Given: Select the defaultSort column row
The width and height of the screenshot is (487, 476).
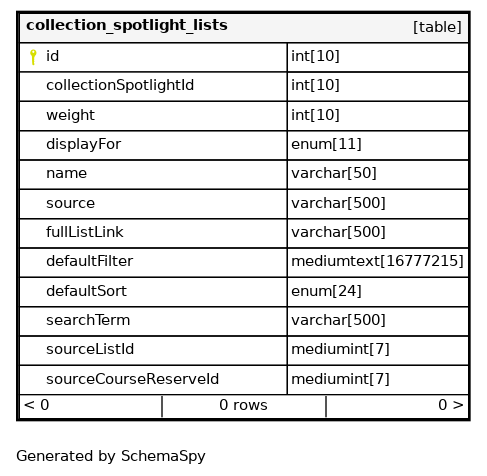Looking at the screenshot, I should click(244, 292).
